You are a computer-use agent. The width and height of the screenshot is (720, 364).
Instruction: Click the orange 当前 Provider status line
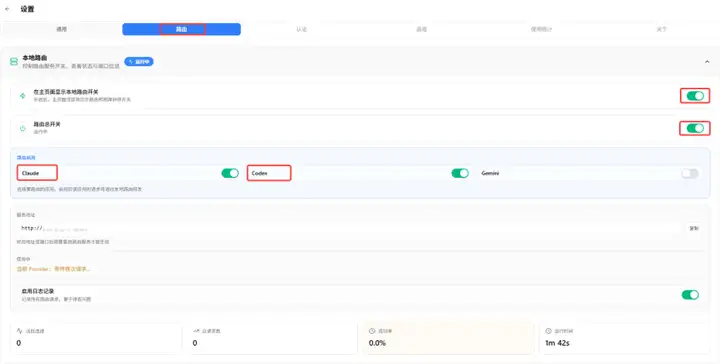pos(53,269)
